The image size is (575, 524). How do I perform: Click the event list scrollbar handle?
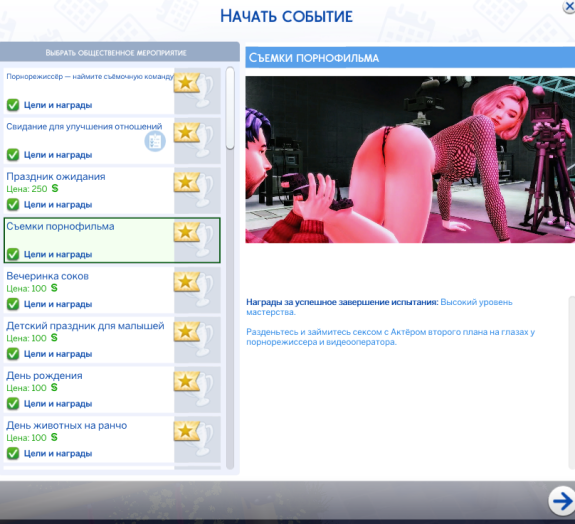coord(230,108)
